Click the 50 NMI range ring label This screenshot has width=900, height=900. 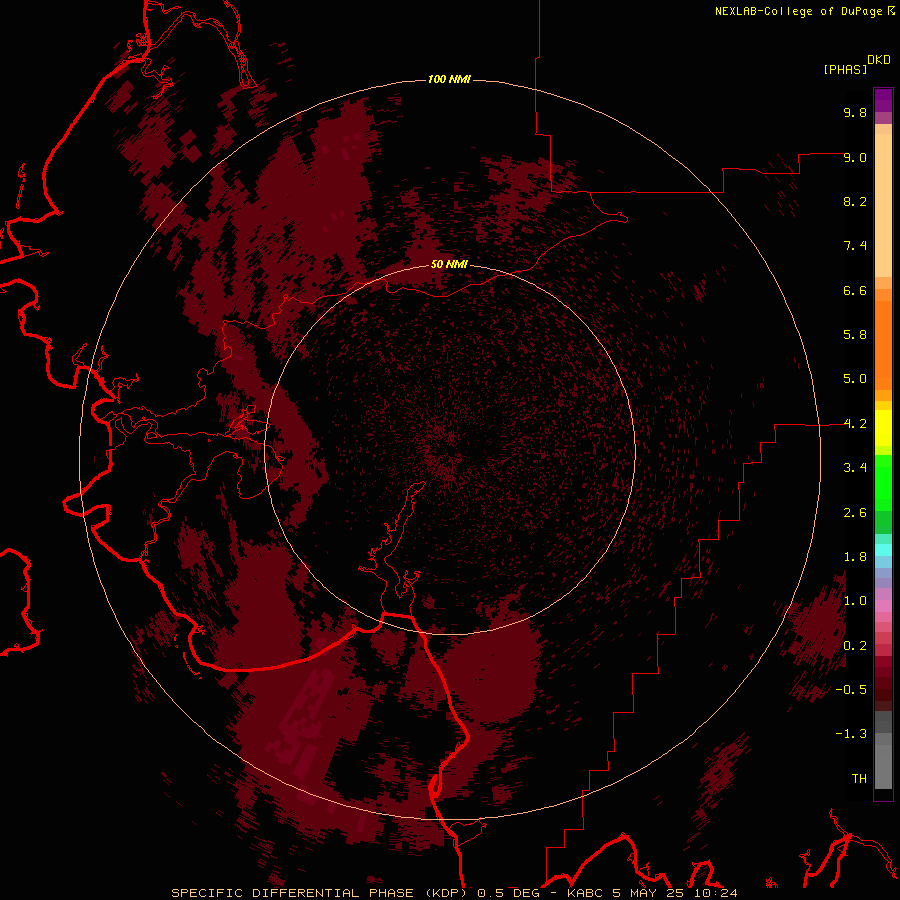point(449,264)
